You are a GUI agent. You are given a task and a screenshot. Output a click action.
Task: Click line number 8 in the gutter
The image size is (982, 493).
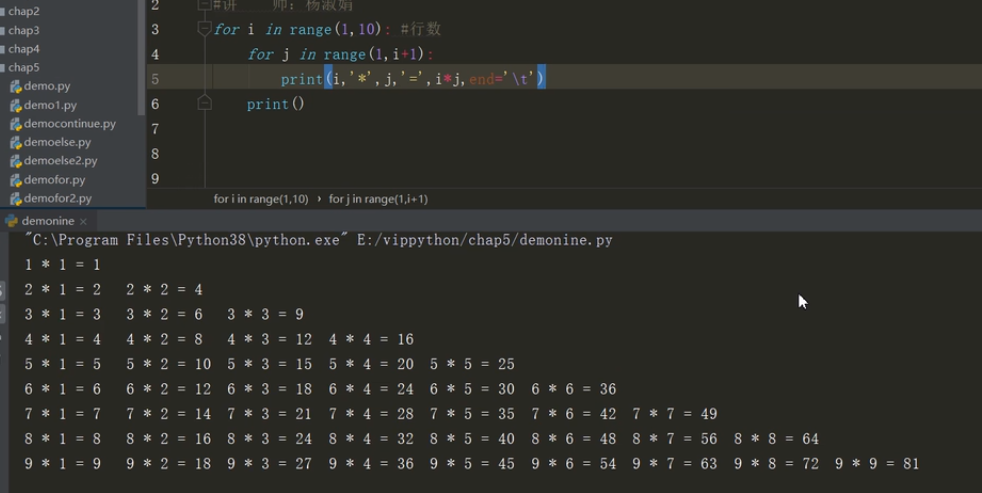coord(155,153)
